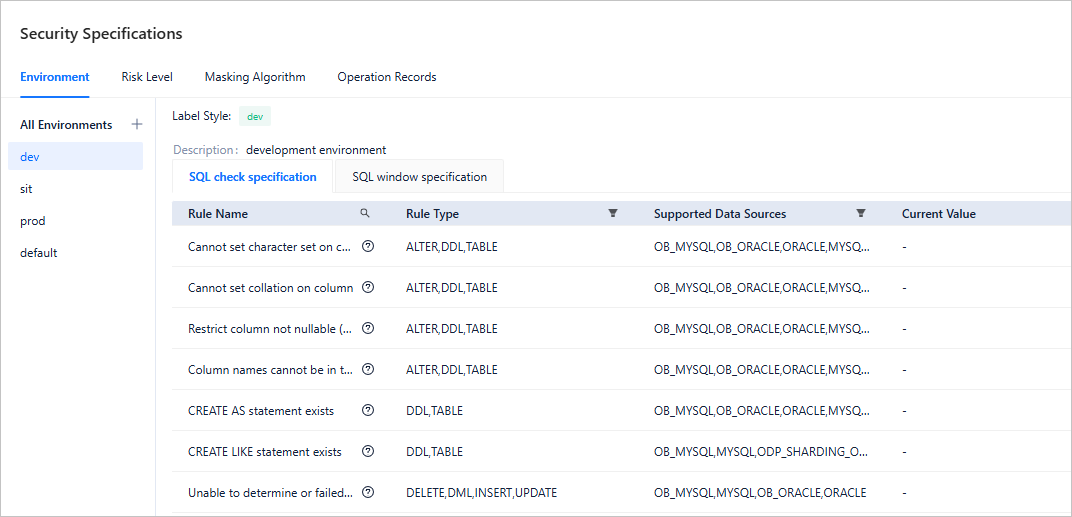This screenshot has width=1072, height=517.
Task: Click help icon beside Cannot set collation rule
Action: click(x=368, y=287)
